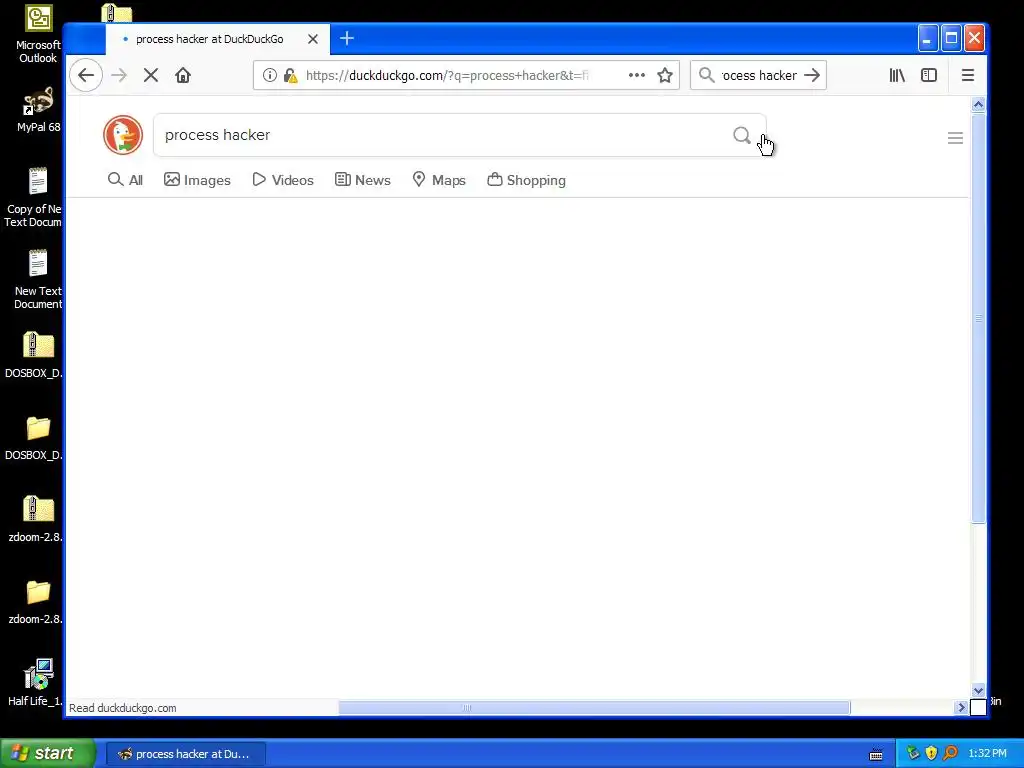
Task: Submit browser search with arrow button
Action: tap(812, 75)
